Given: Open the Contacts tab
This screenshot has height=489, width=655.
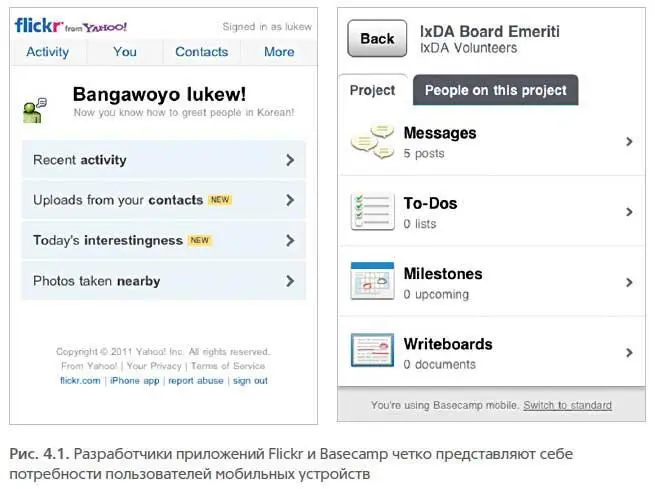Looking at the screenshot, I should [202, 52].
